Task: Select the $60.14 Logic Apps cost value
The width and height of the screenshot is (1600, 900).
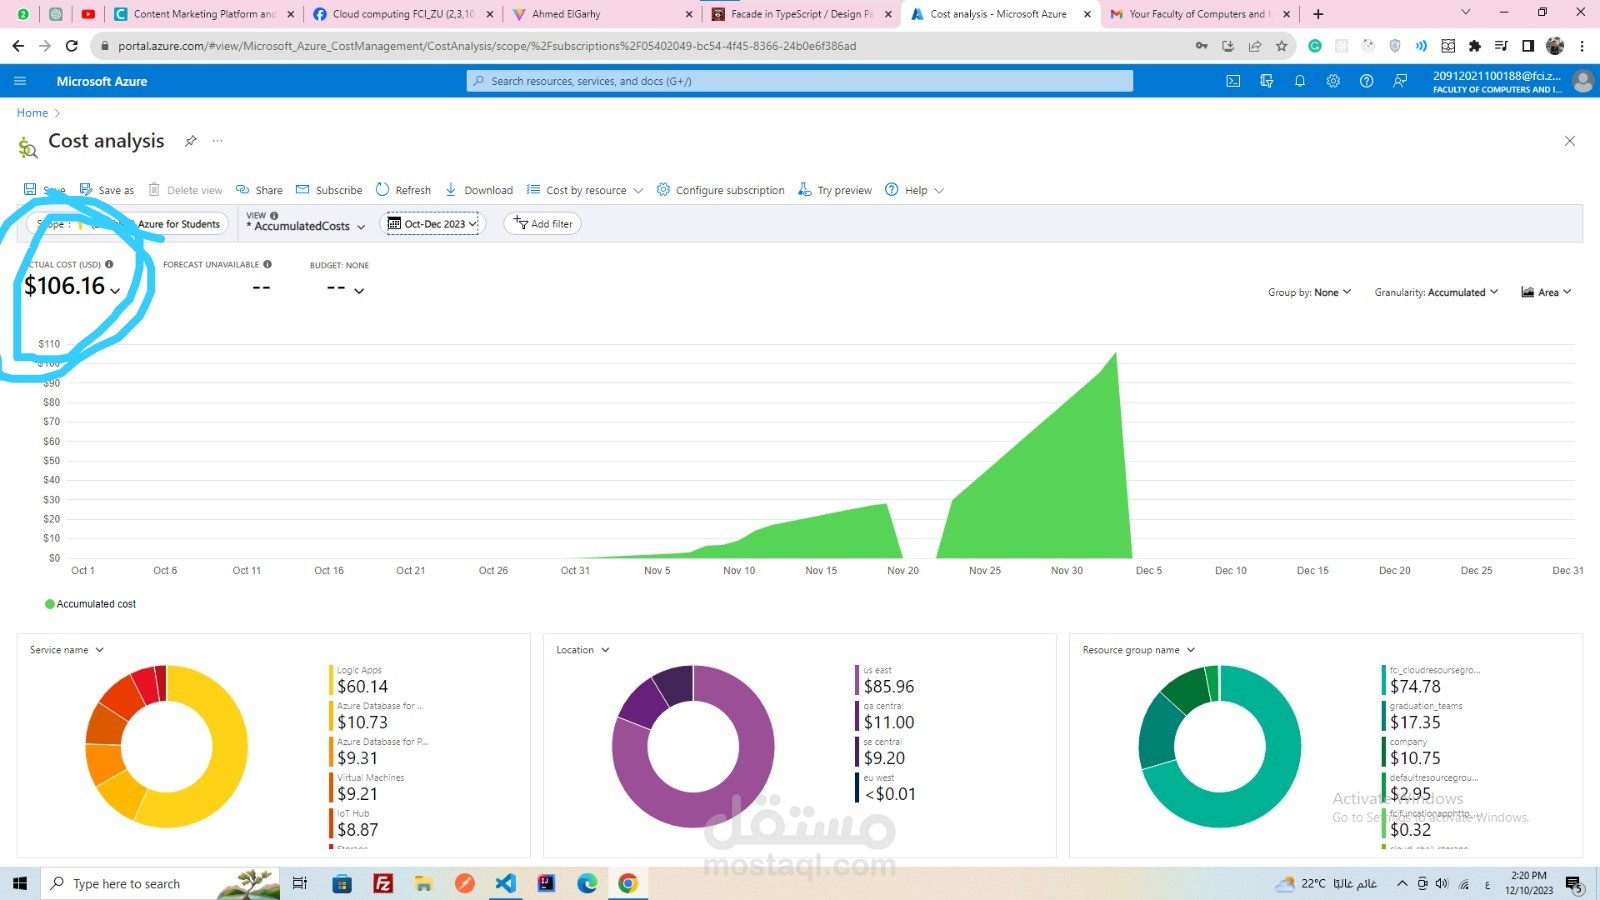Action: coord(362,687)
